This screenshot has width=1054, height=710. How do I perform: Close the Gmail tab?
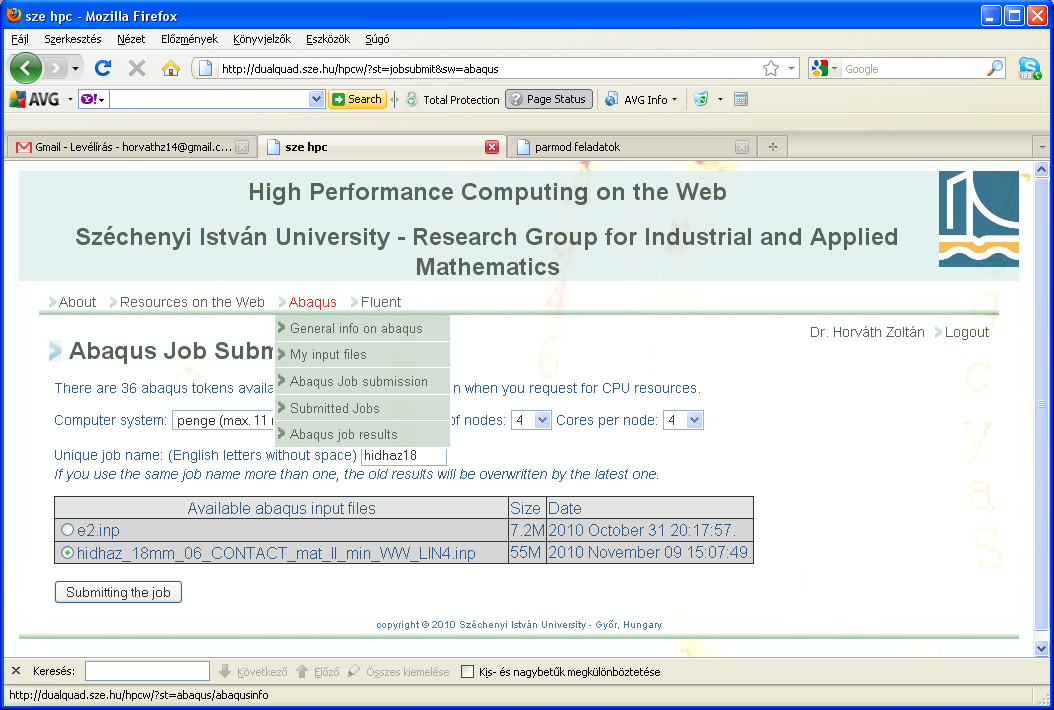click(x=243, y=147)
